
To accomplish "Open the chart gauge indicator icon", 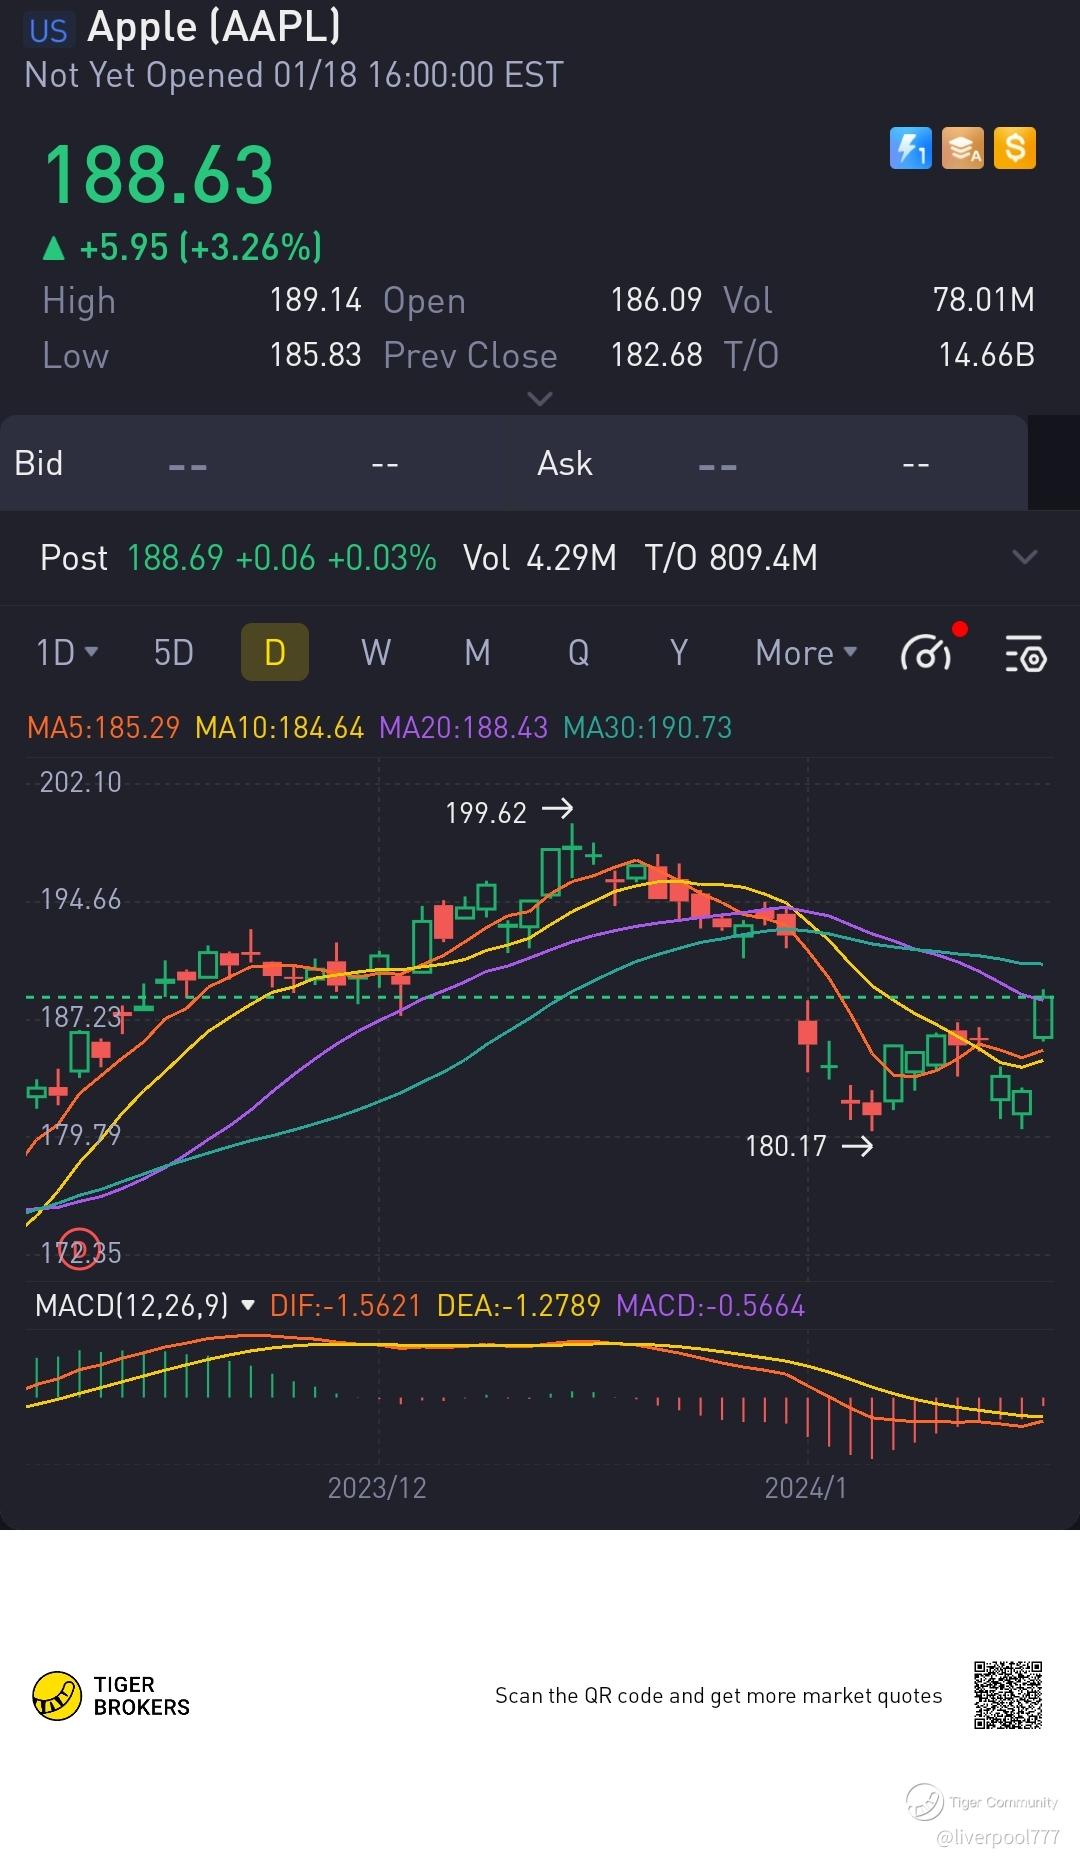I will point(927,652).
